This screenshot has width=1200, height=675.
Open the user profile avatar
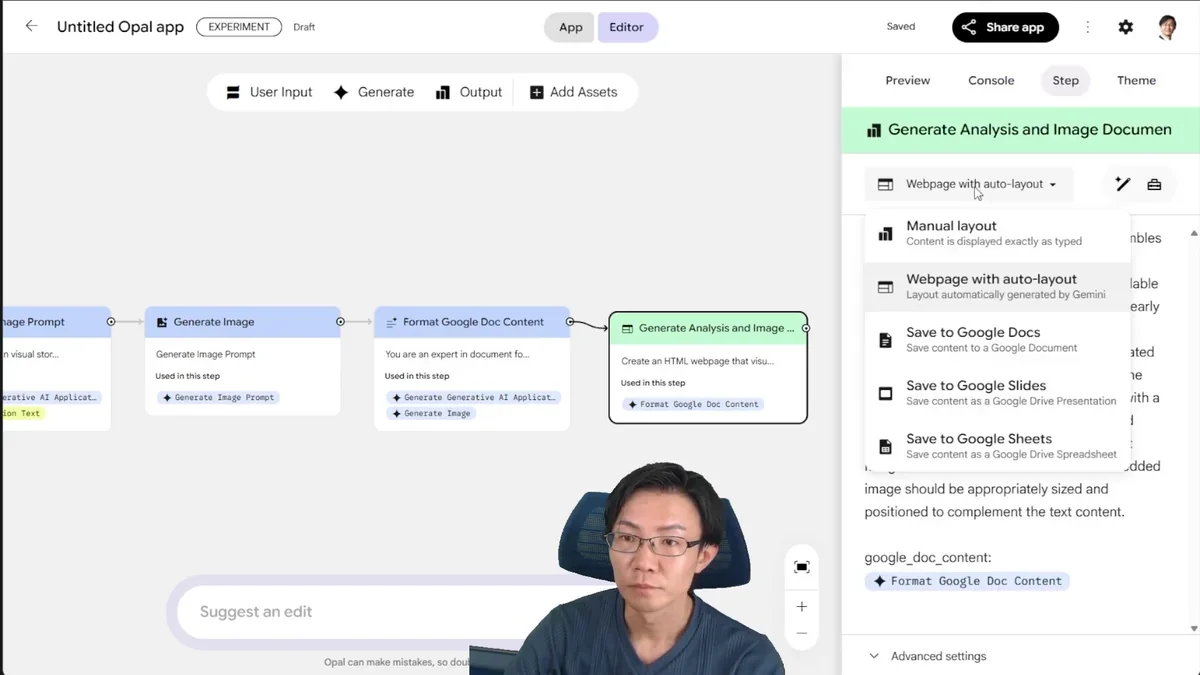tap(1166, 27)
